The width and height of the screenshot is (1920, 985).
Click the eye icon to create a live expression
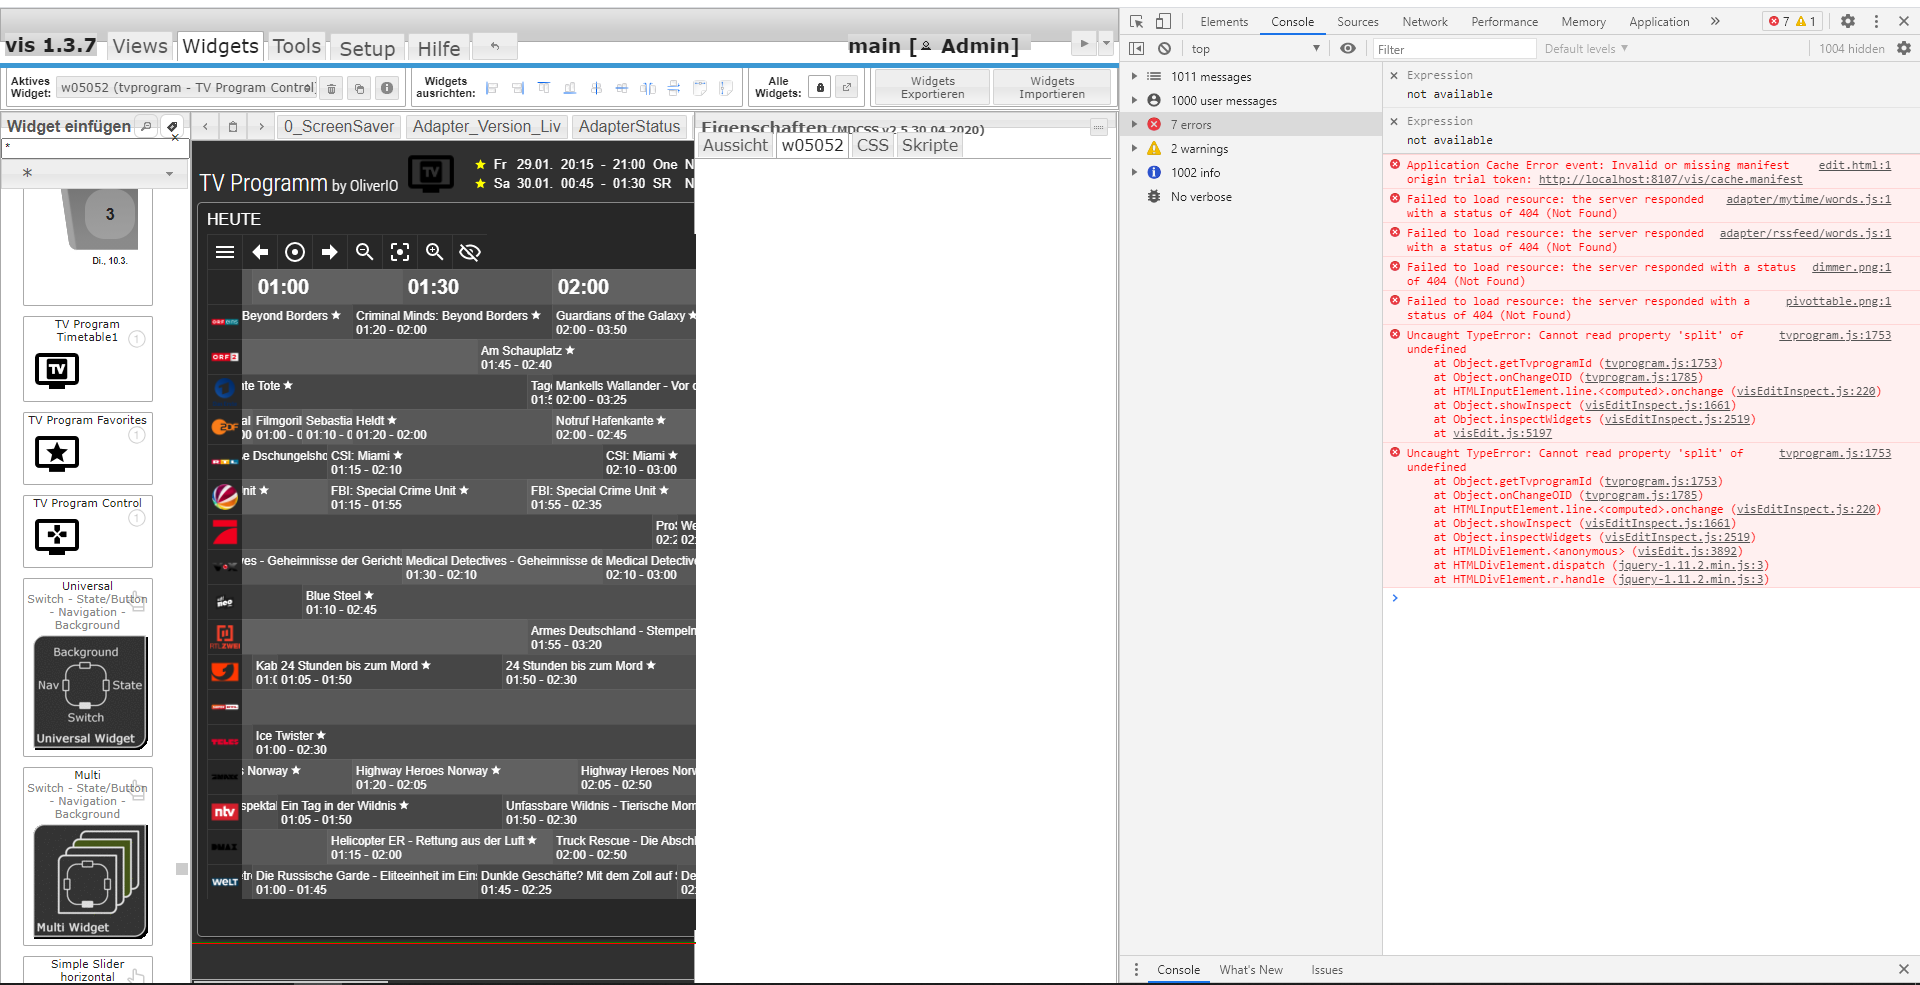point(1348,48)
